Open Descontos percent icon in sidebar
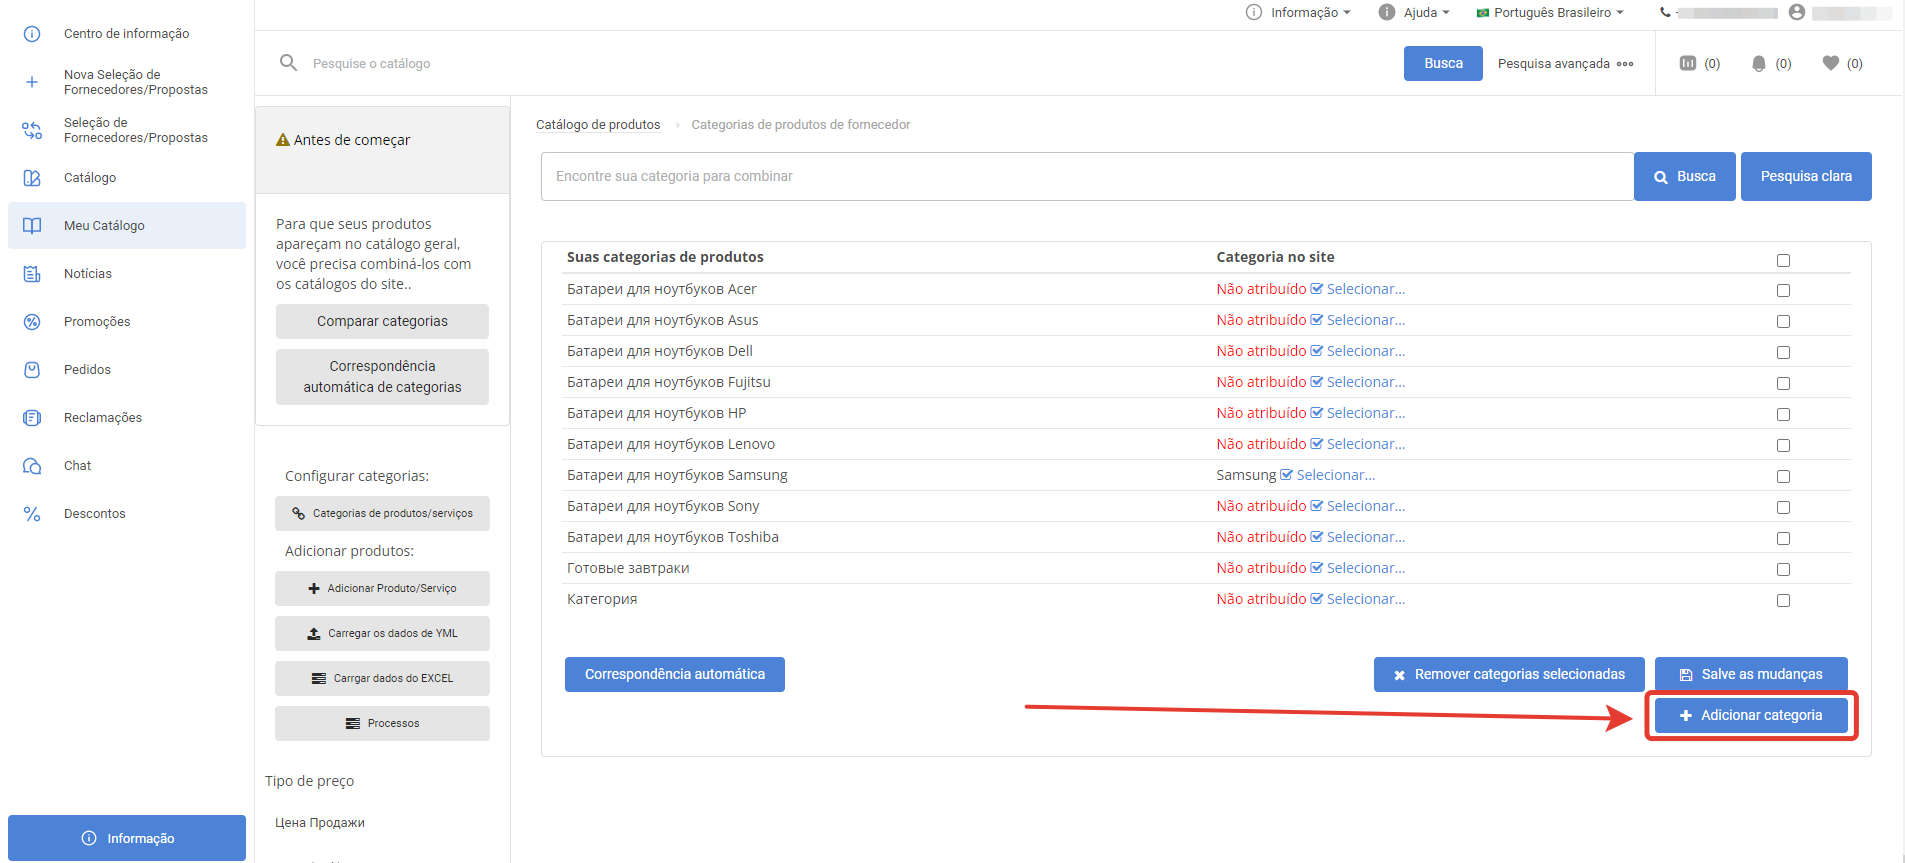This screenshot has height=863, width=1905. [32, 514]
